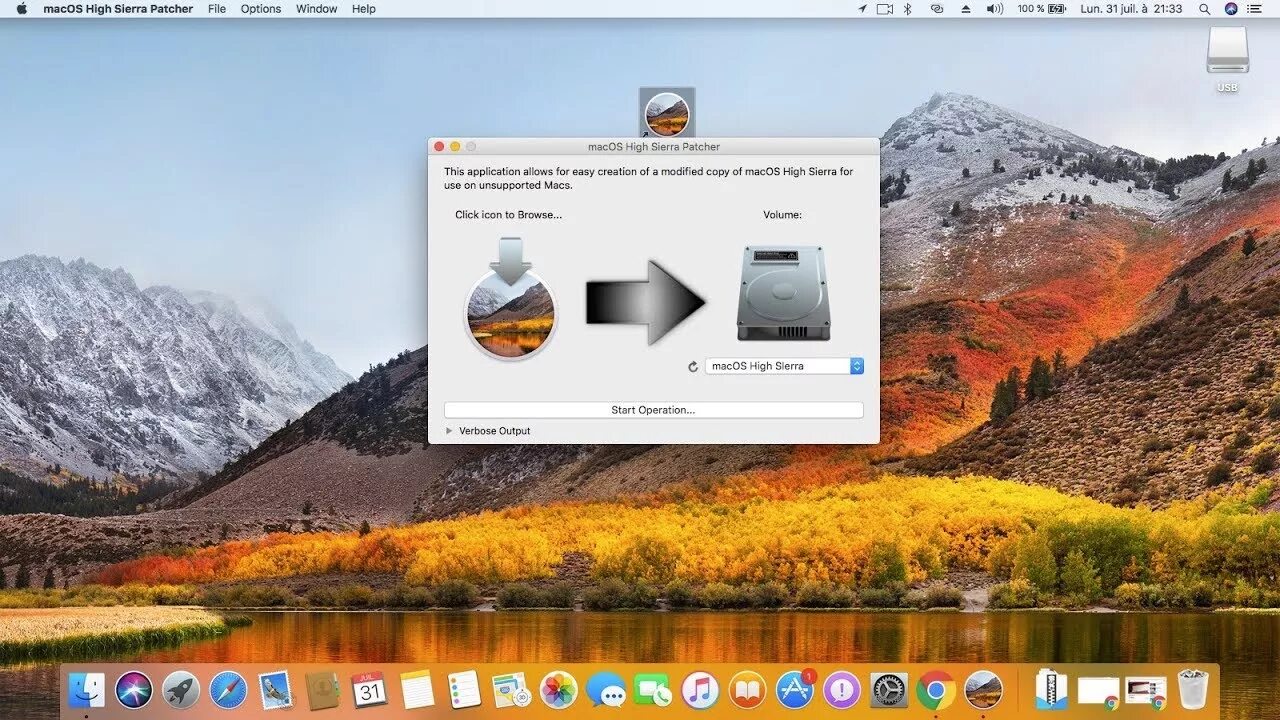The width and height of the screenshot is (1280, 720).
Task: Click the installer icon to browse
Action: [511, 298]
